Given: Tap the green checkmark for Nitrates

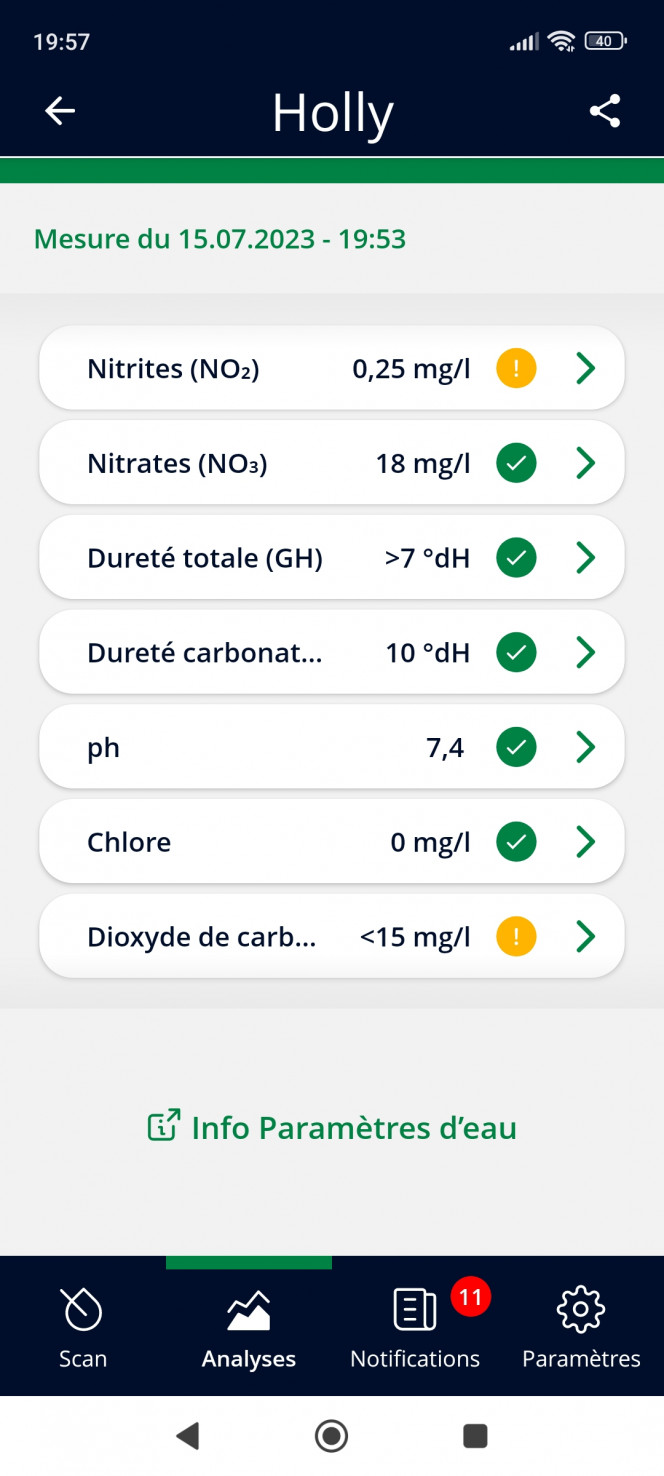Looking at the screenshot, I should (x=516, y=464).
